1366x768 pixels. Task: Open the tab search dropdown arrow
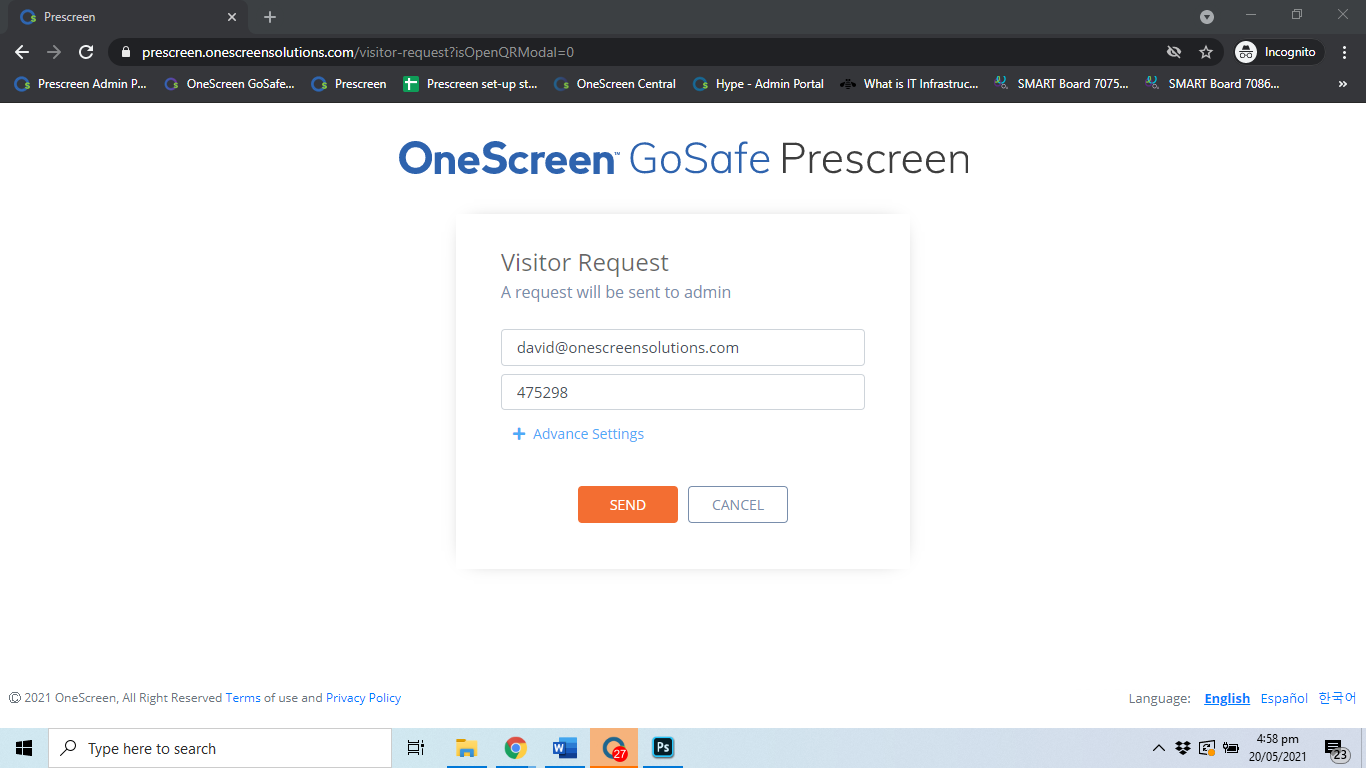[1207, 17]
